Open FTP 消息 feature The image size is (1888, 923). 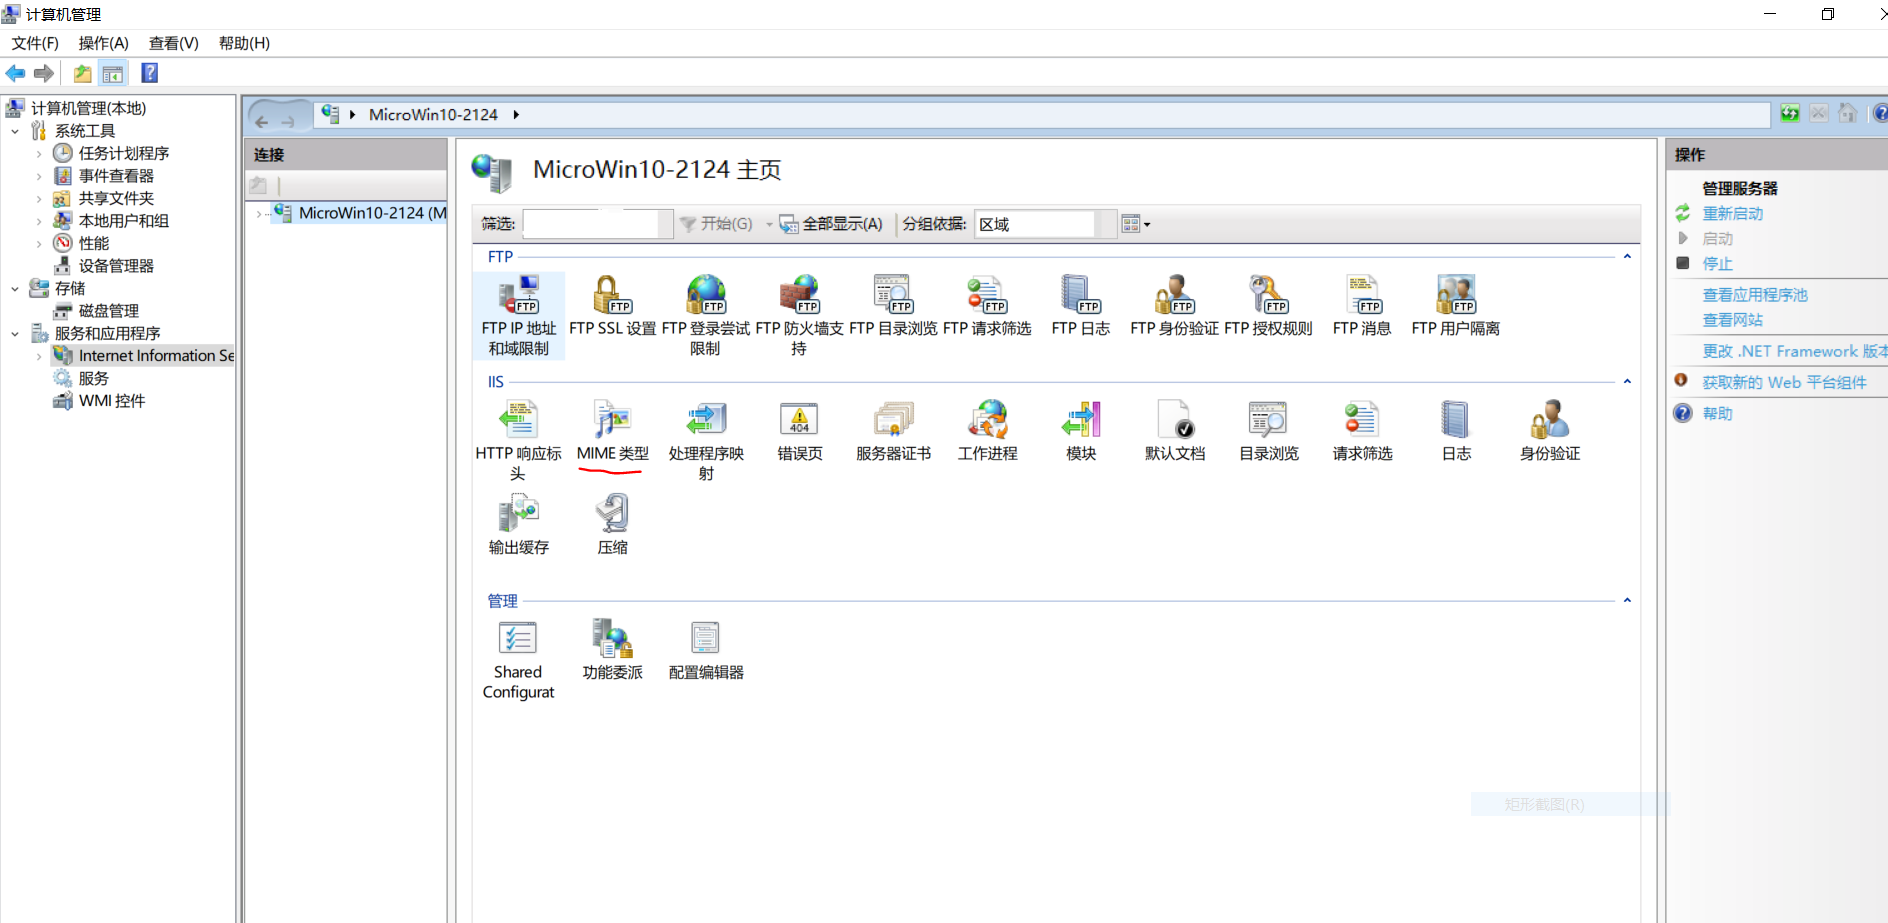coord(1362,306)
